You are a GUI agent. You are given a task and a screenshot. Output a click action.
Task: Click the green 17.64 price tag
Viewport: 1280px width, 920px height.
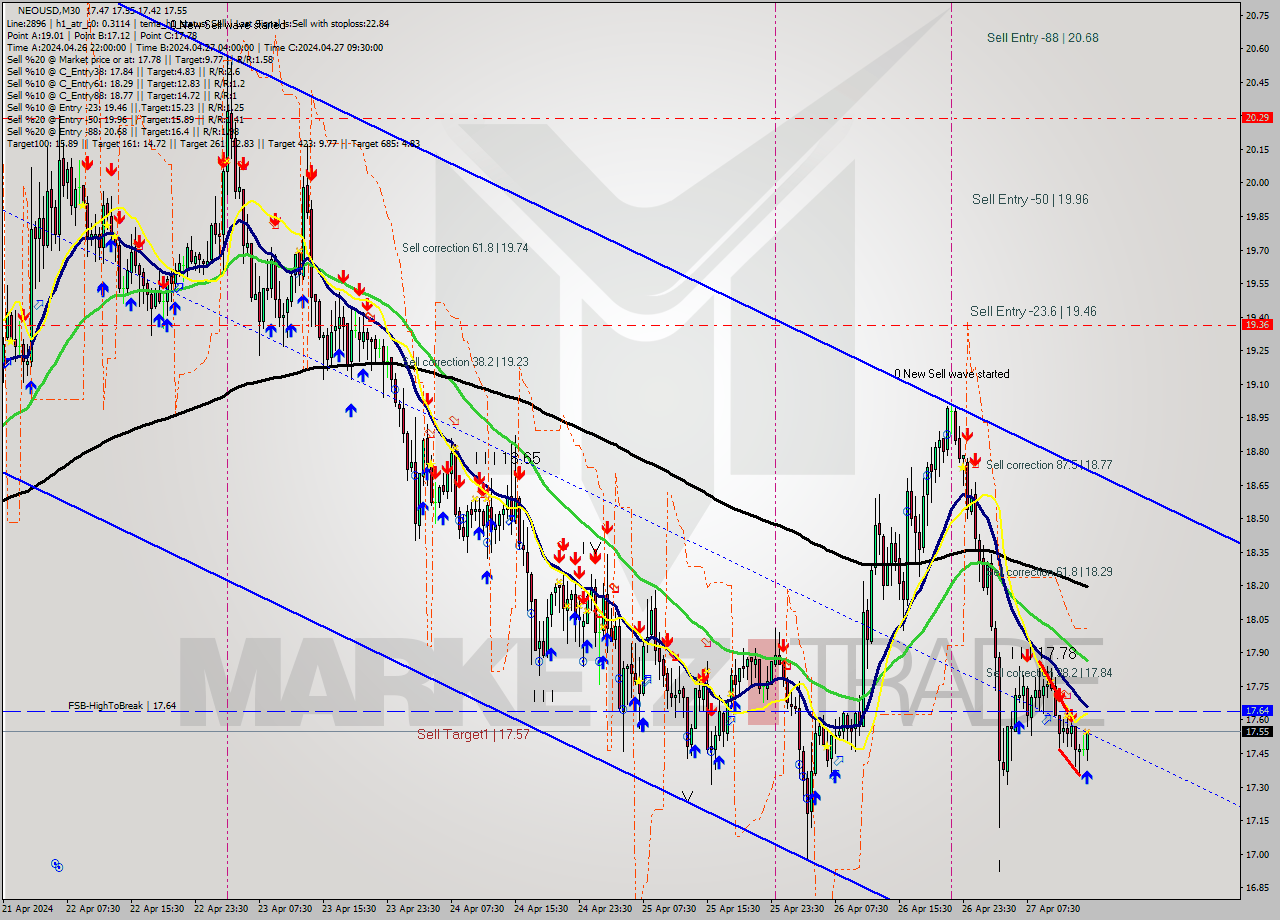point(1257,710)
